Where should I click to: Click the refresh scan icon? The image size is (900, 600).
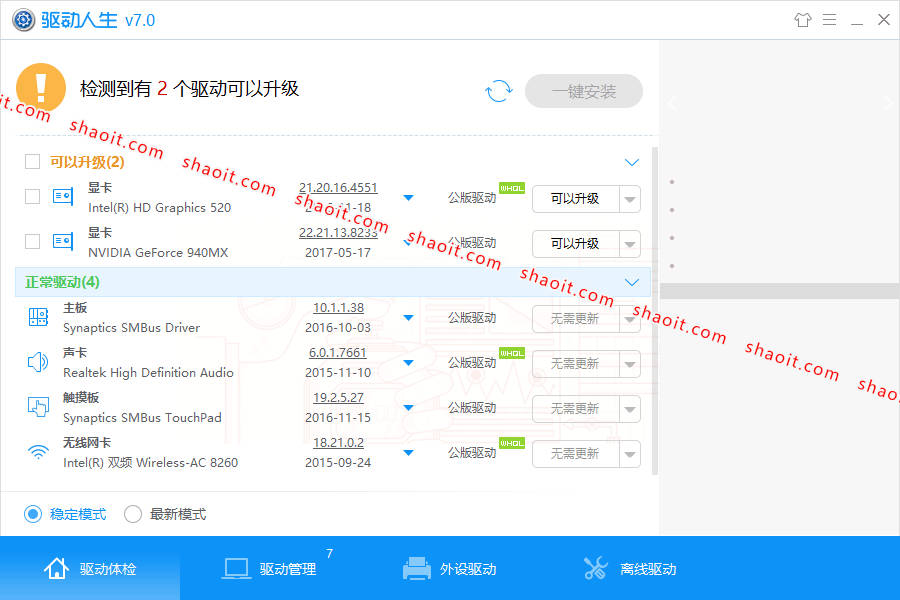498,91
